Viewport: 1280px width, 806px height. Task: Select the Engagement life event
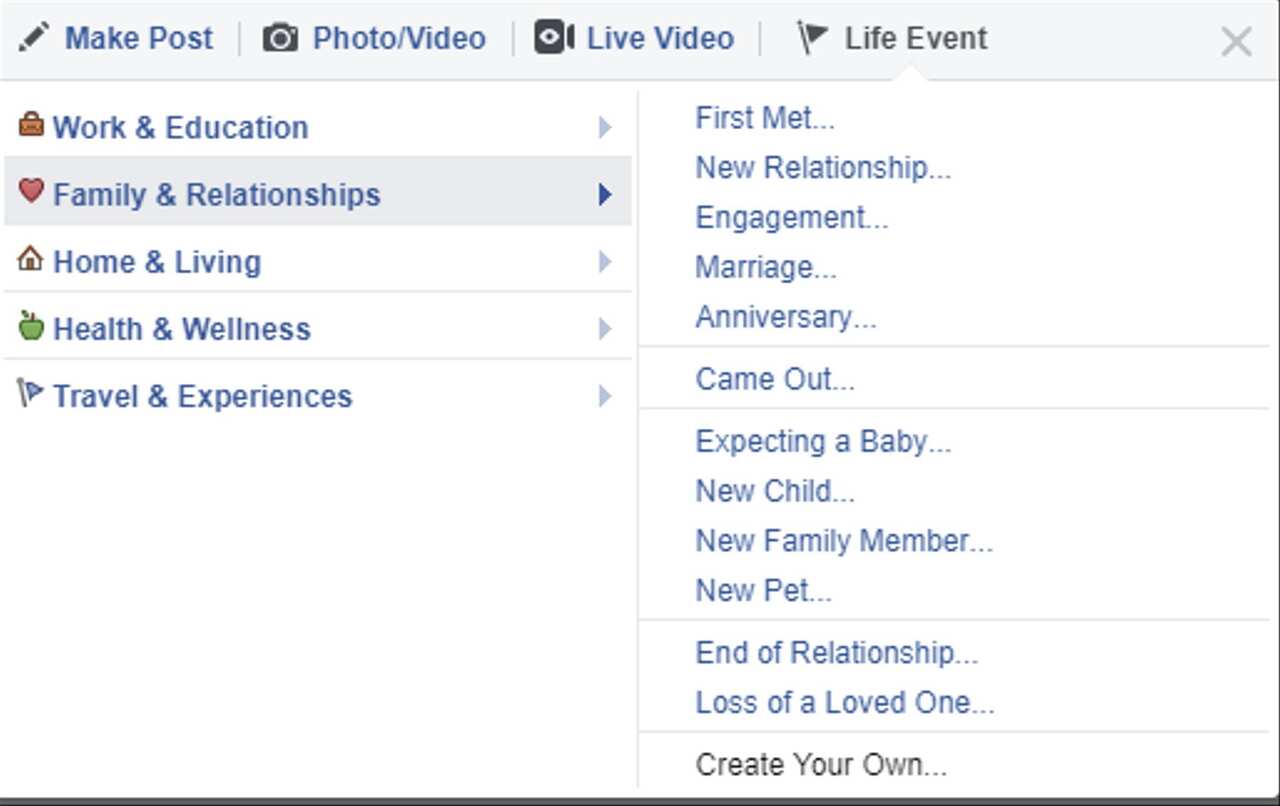point(791,217)
